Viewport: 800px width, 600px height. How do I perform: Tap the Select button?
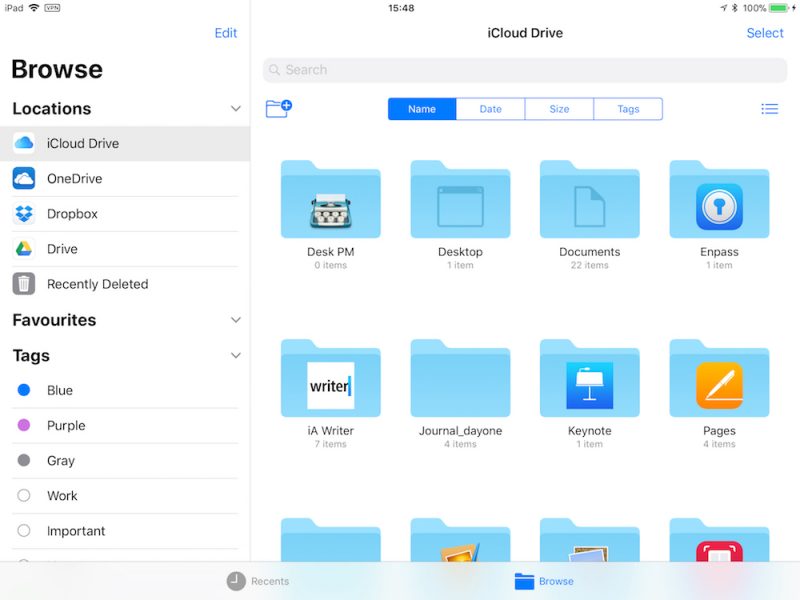tap(765, 32)
